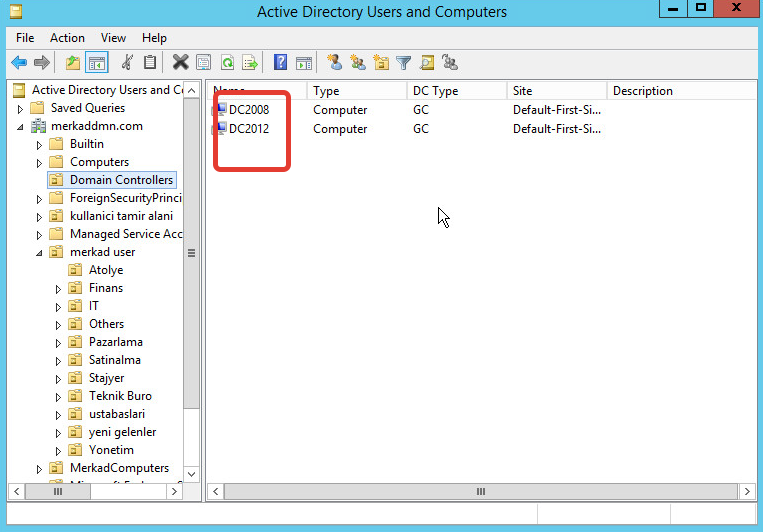This screenshot has height=532, width=763.
Task: Click the Export List icon
Action: click(x=250, y=63)
